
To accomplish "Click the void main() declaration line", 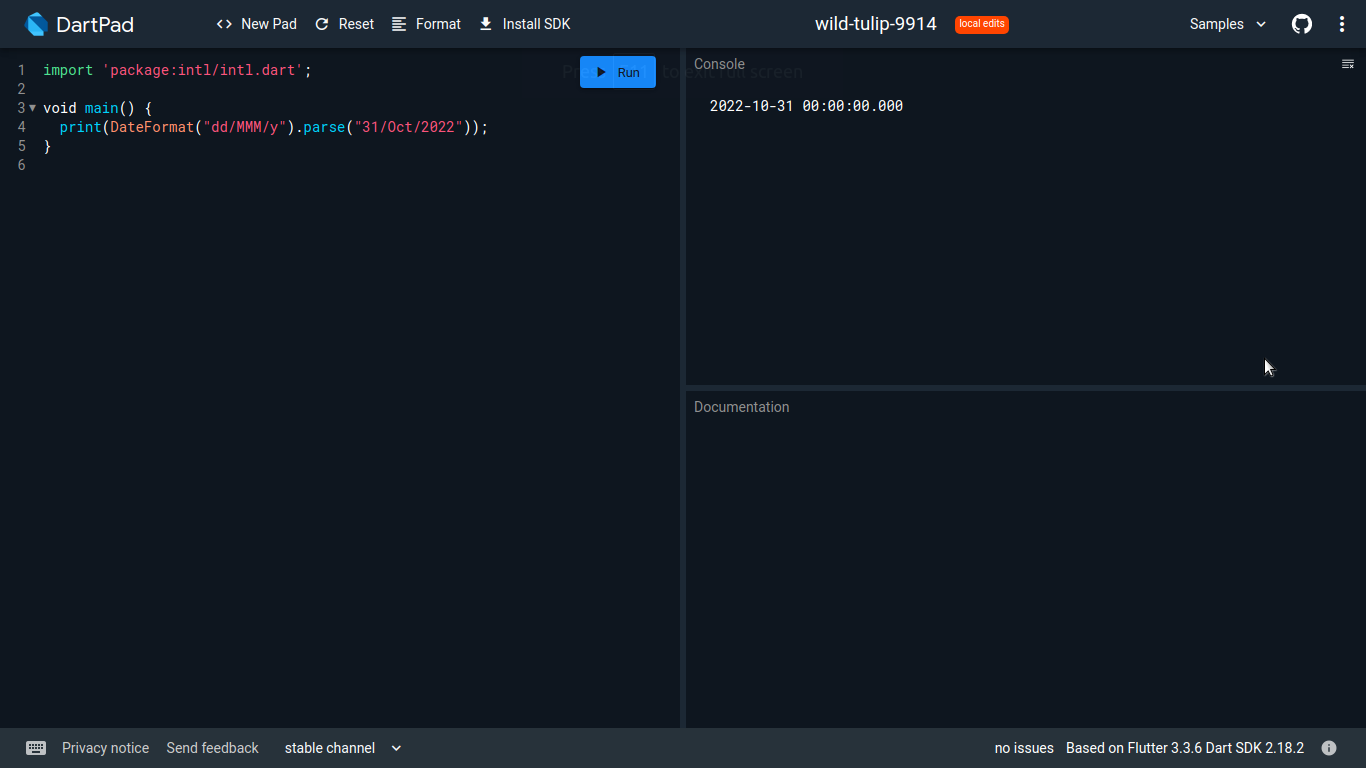I will pyautogui.click(x=98, y=108).
